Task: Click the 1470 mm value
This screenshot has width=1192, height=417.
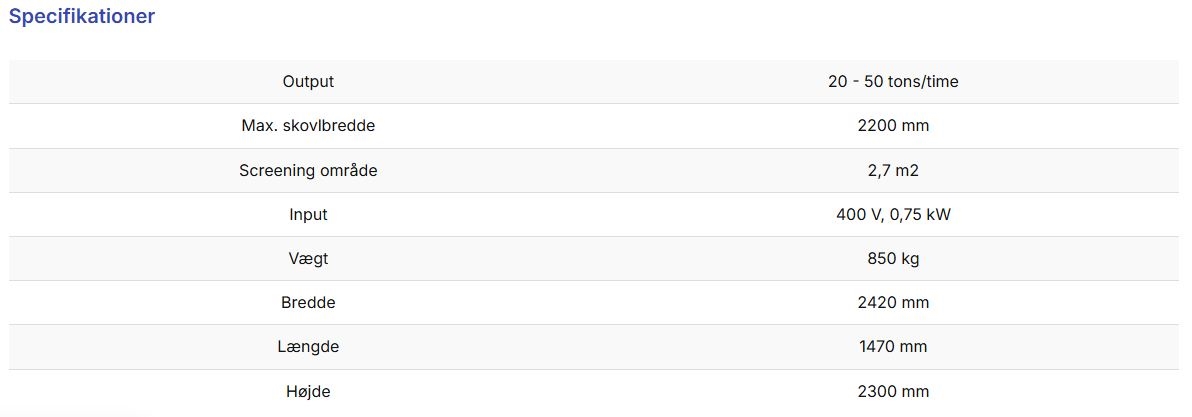Action: pos(893,346)
